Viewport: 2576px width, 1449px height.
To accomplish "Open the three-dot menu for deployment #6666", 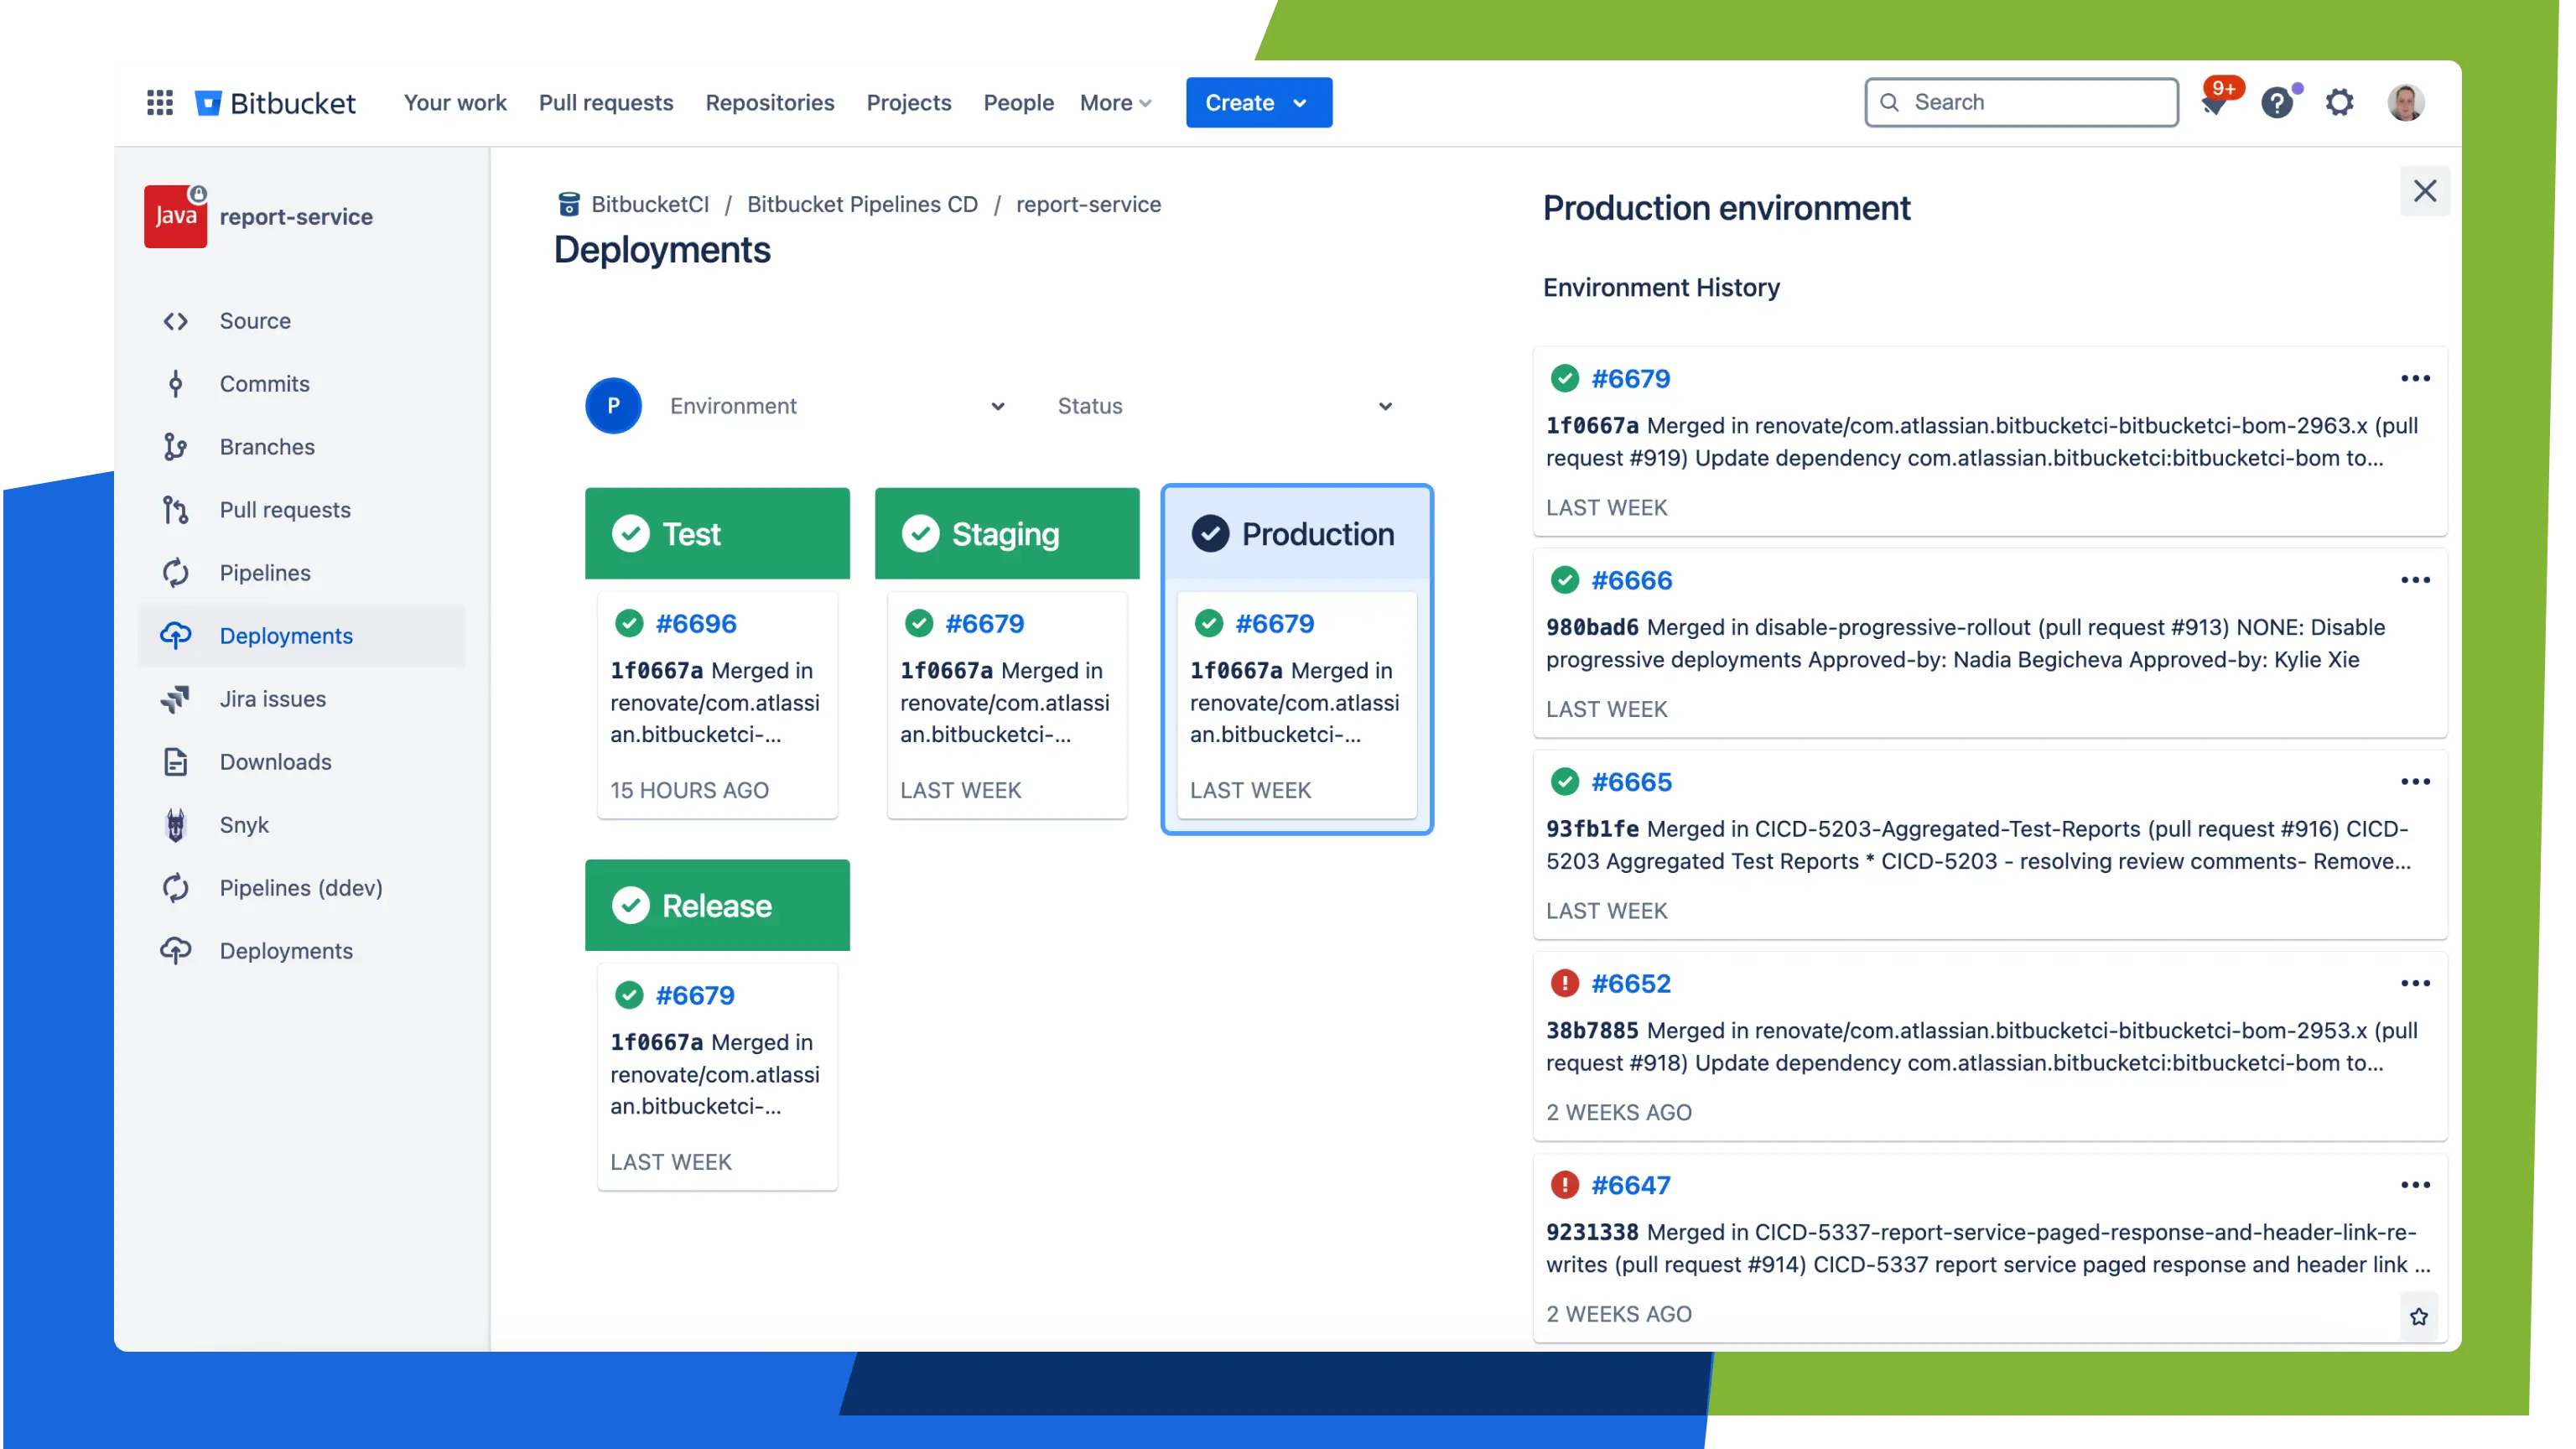I will (x=2415, y=580).
